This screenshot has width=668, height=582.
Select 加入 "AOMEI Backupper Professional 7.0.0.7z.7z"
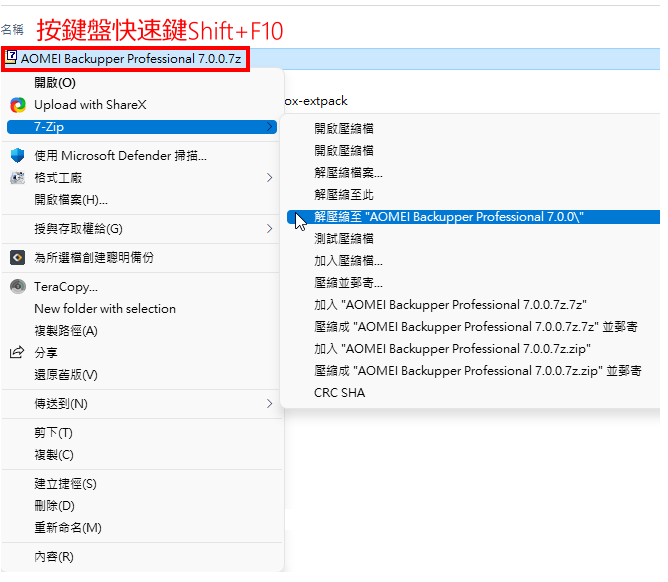[x=450, y=305]
